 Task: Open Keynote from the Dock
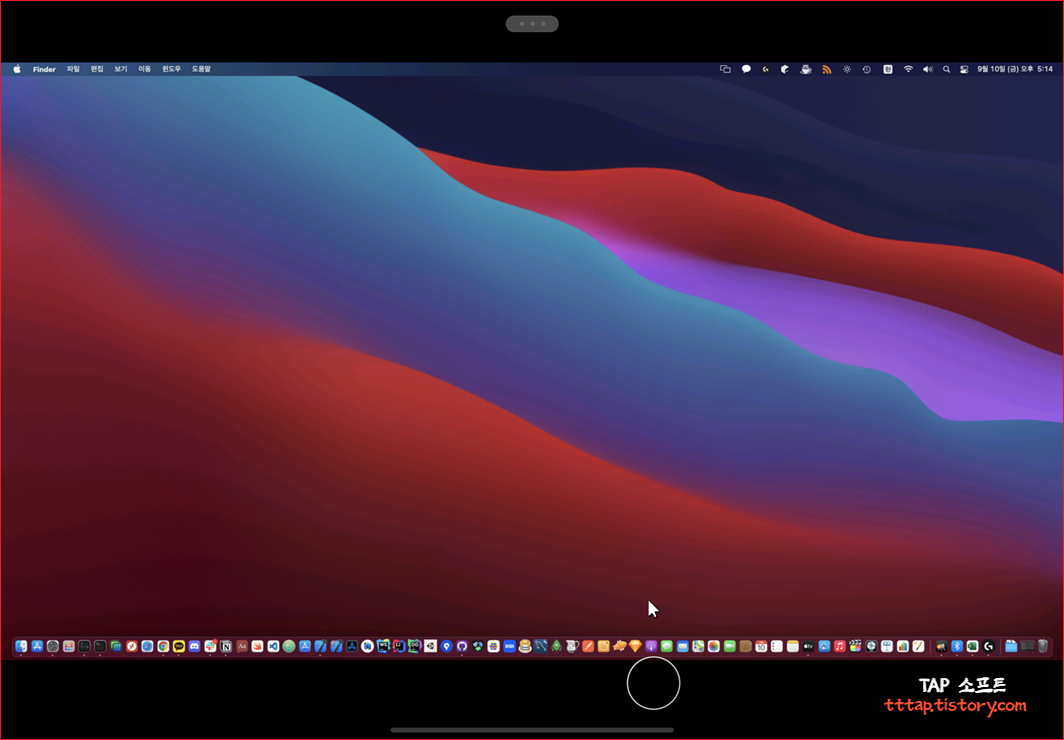[x=887, y=646]
